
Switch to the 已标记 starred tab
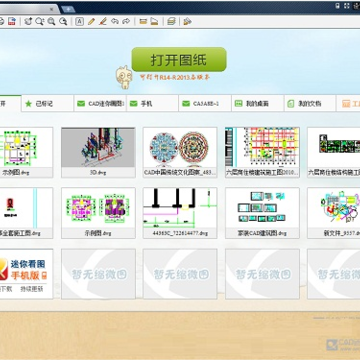coord(47,104)
